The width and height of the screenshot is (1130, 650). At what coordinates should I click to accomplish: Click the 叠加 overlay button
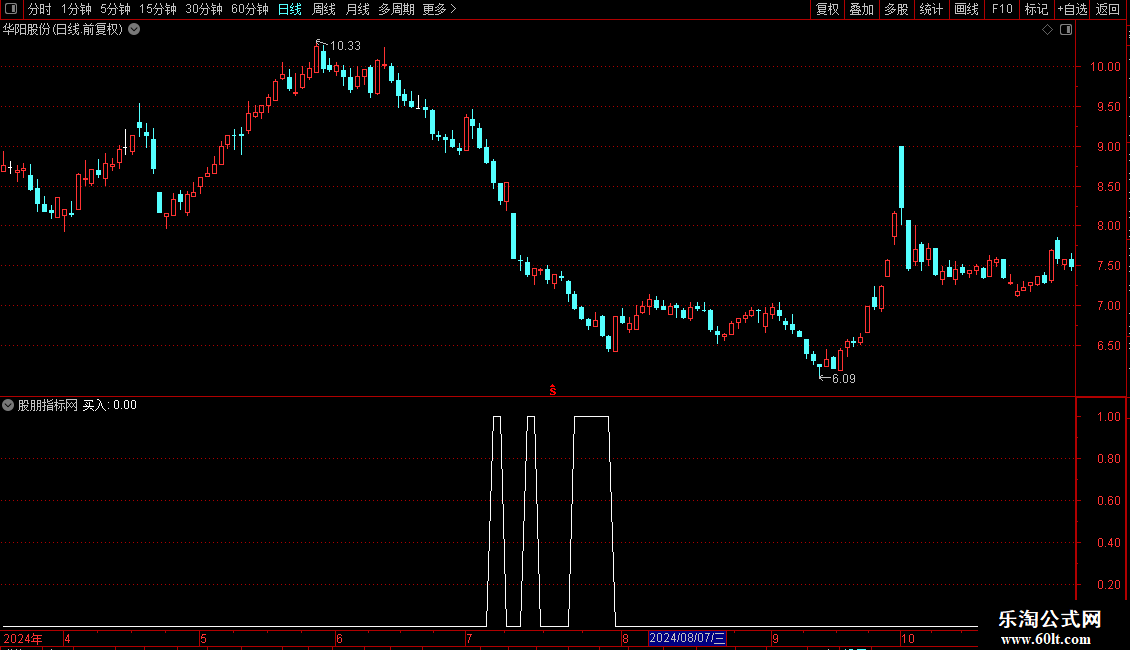(861, 9)
